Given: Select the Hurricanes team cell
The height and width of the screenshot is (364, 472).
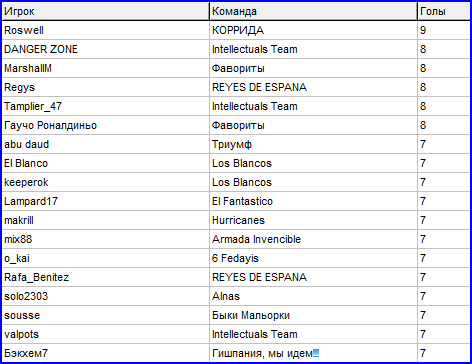Looking at the screenshot, I should [x=313, y=220].
